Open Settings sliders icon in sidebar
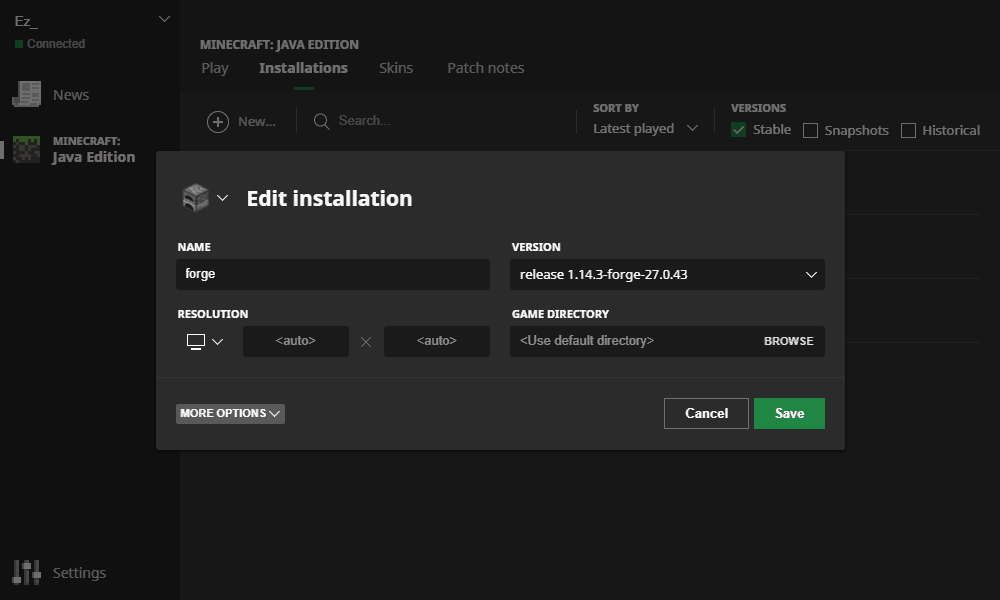Image resolution: width=1000 pixels, height=600 pixels. click(27, 572)
